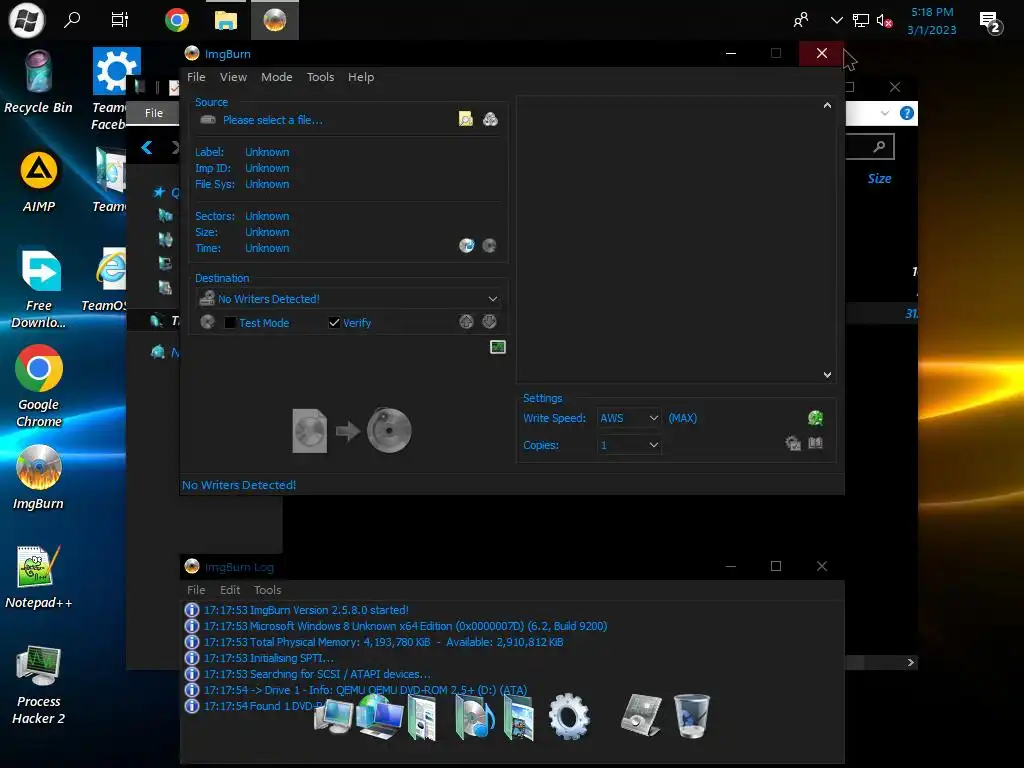Open the ImgBurn desktop shortcut

[39, 478]
